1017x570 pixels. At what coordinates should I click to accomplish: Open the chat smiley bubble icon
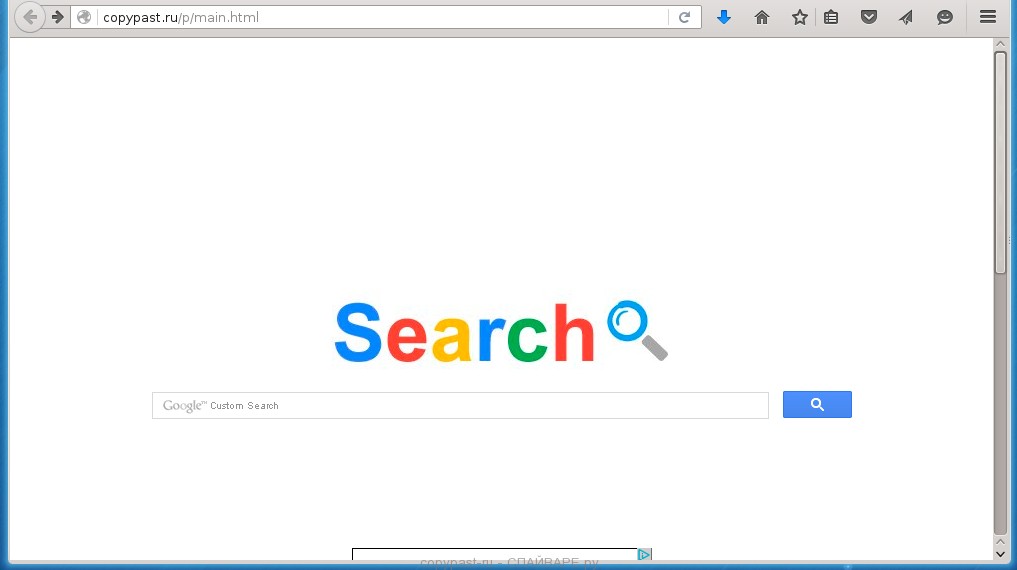[x=944, y=18]
